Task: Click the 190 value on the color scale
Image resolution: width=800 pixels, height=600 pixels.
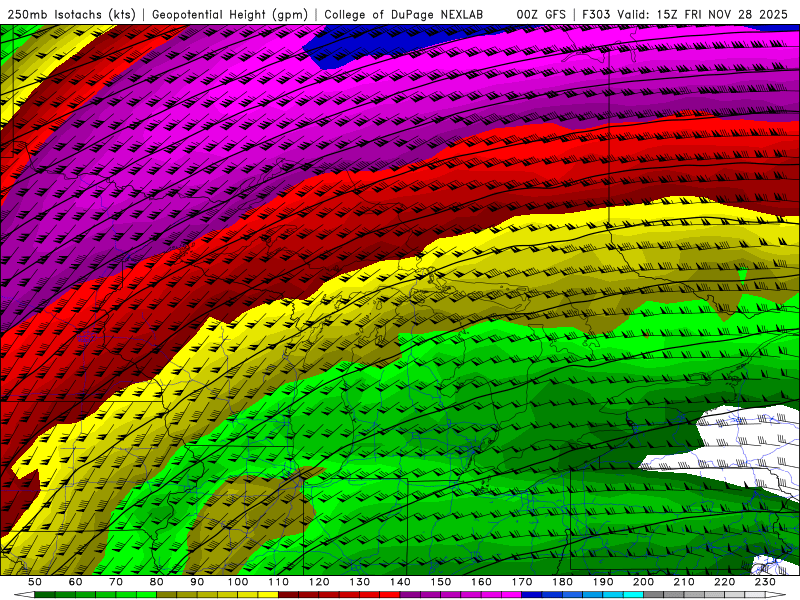Action: click(x=603, y=582)
